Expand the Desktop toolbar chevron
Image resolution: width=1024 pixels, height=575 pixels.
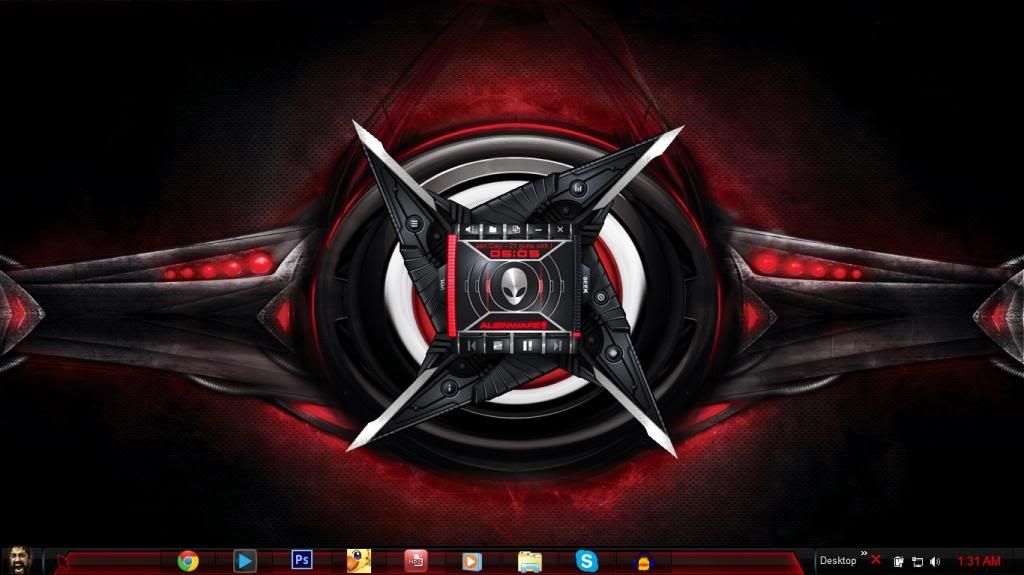(x=864, y=553)
